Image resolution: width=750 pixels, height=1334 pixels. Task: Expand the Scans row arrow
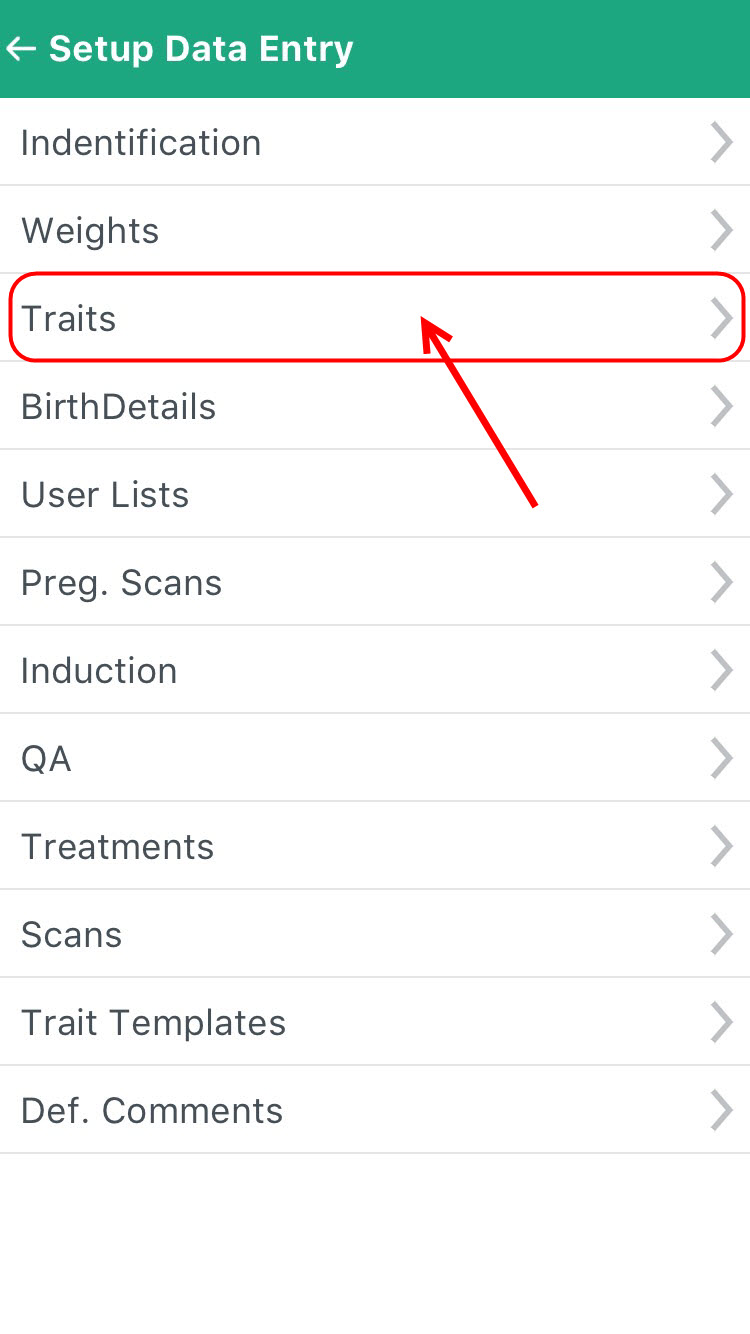[722, 934]
